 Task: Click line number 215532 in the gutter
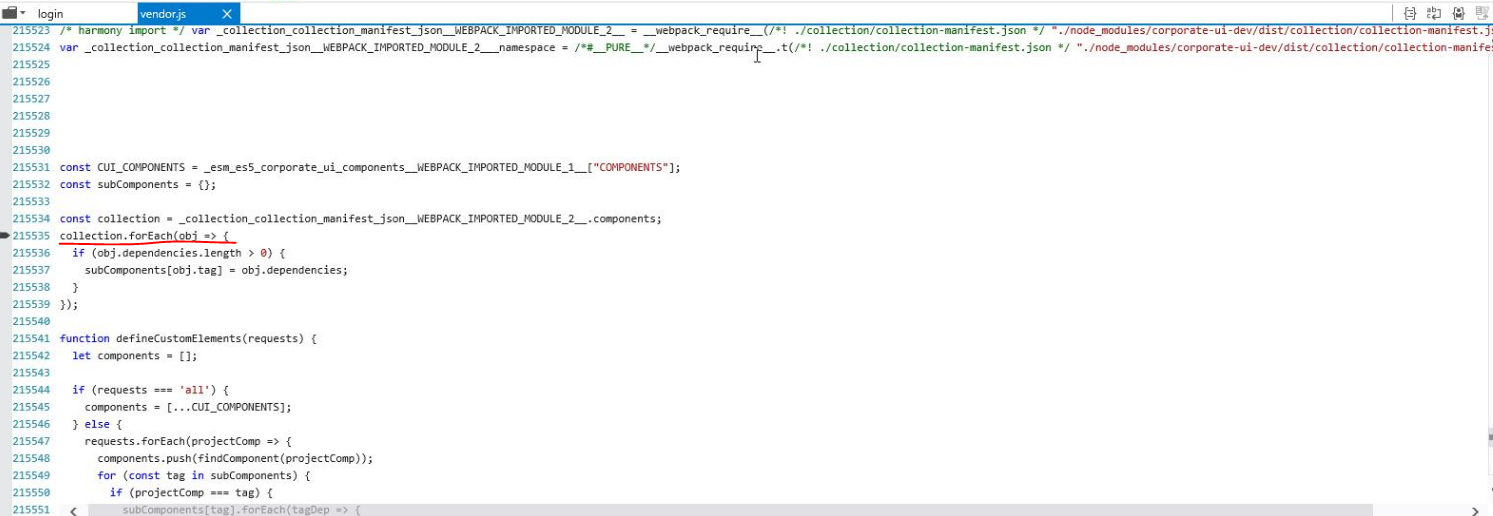(31, 184)
